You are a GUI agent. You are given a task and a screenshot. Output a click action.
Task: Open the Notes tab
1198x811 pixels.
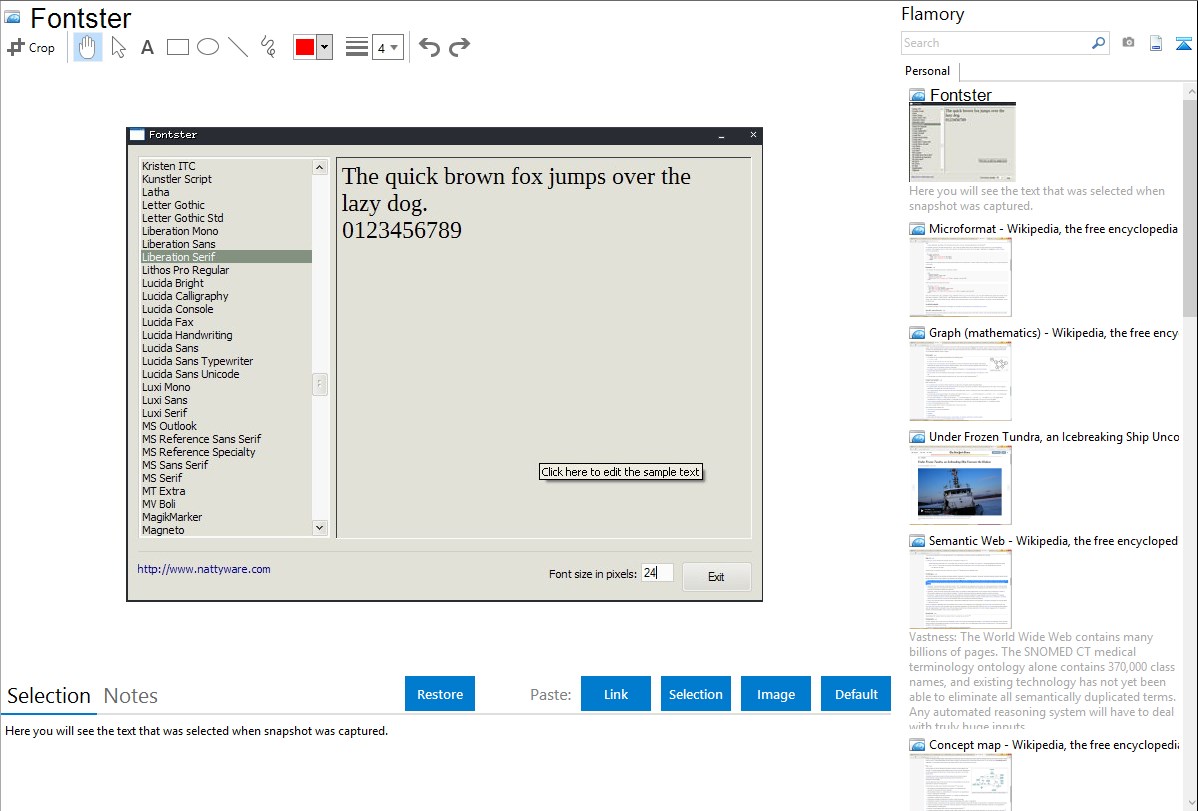(x=131, y=696)
